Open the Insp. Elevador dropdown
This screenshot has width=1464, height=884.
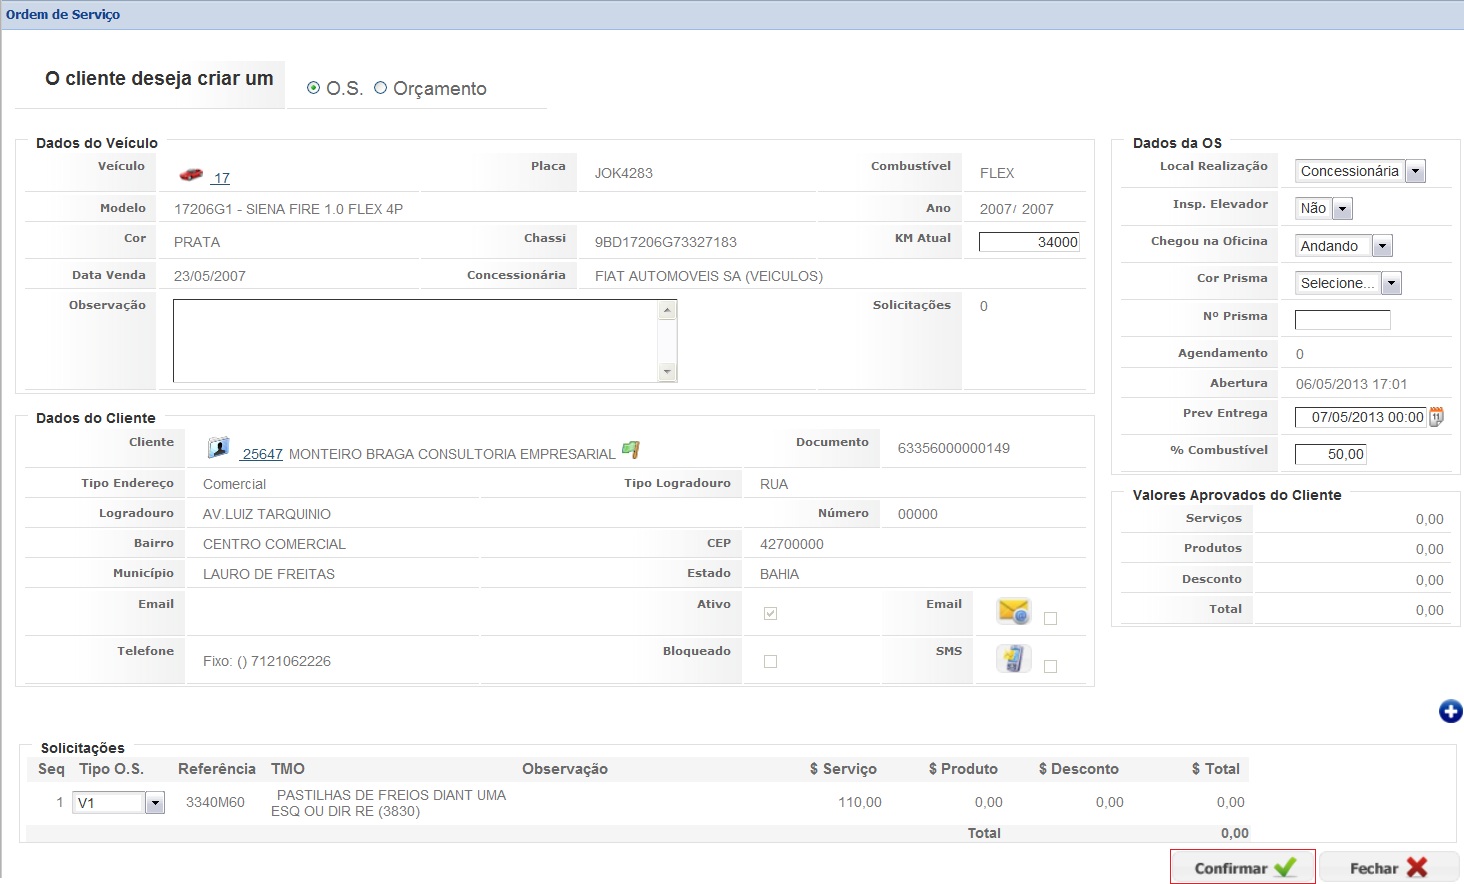click(x=1324, y=208)
